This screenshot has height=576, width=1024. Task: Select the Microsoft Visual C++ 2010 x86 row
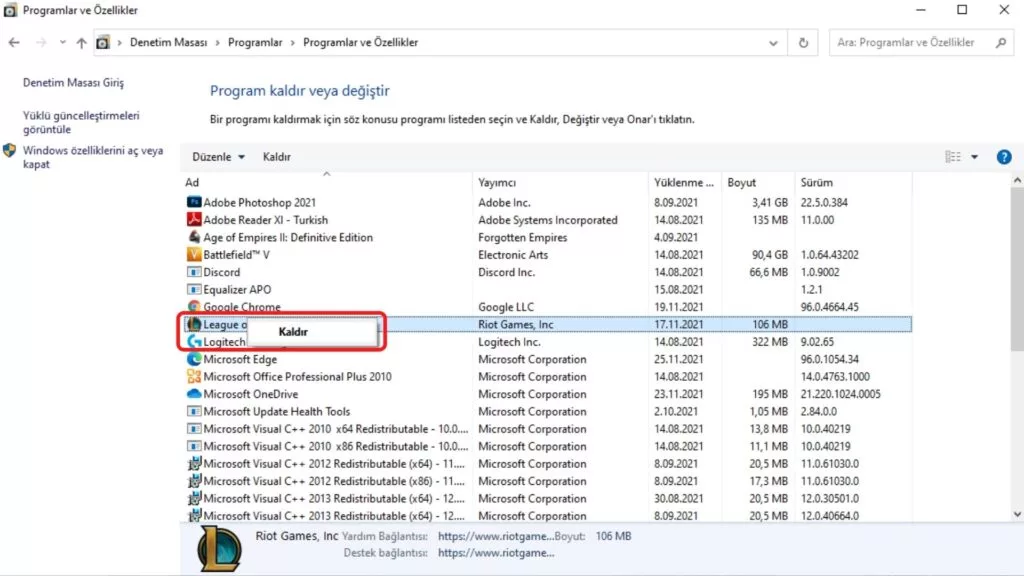click(547, 447)
